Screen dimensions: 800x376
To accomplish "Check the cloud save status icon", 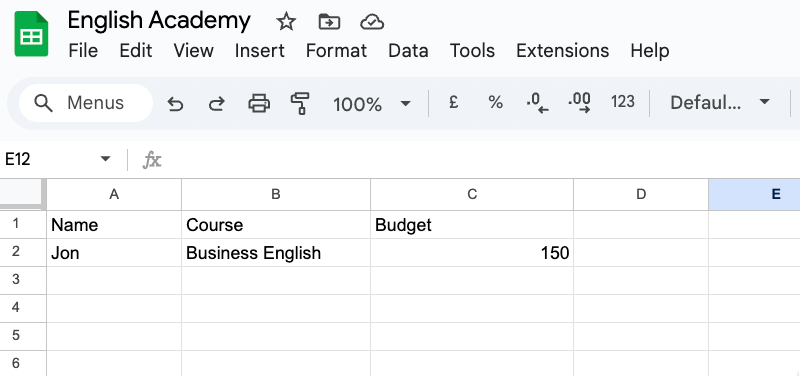I will 372,22.
